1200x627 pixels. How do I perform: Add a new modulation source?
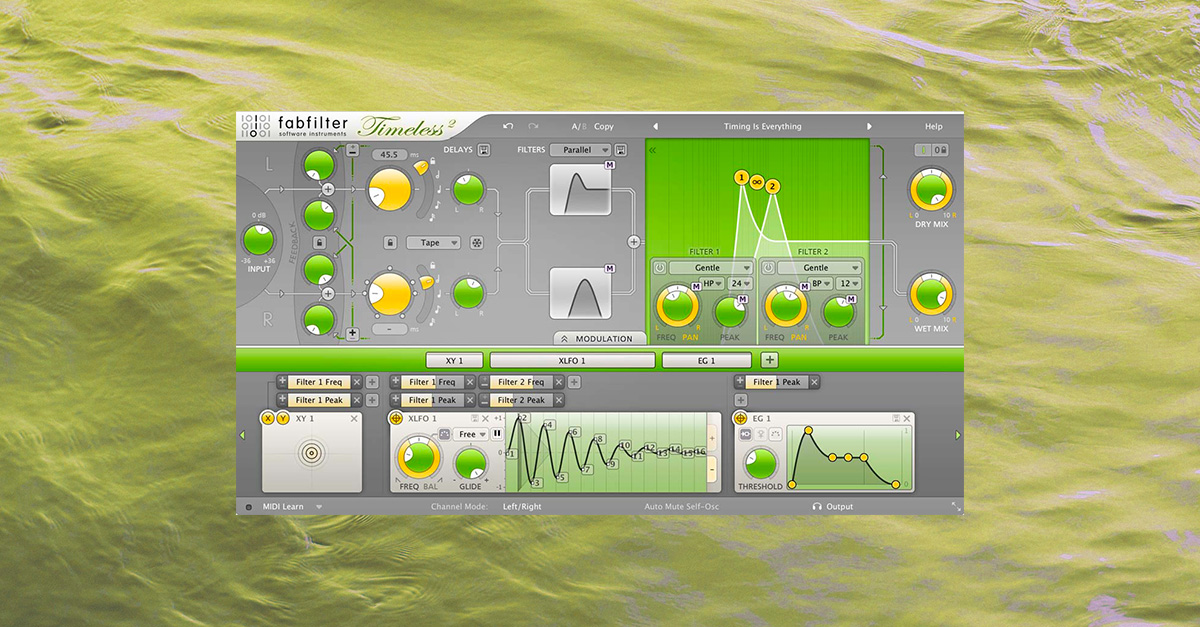click(769, 360)
